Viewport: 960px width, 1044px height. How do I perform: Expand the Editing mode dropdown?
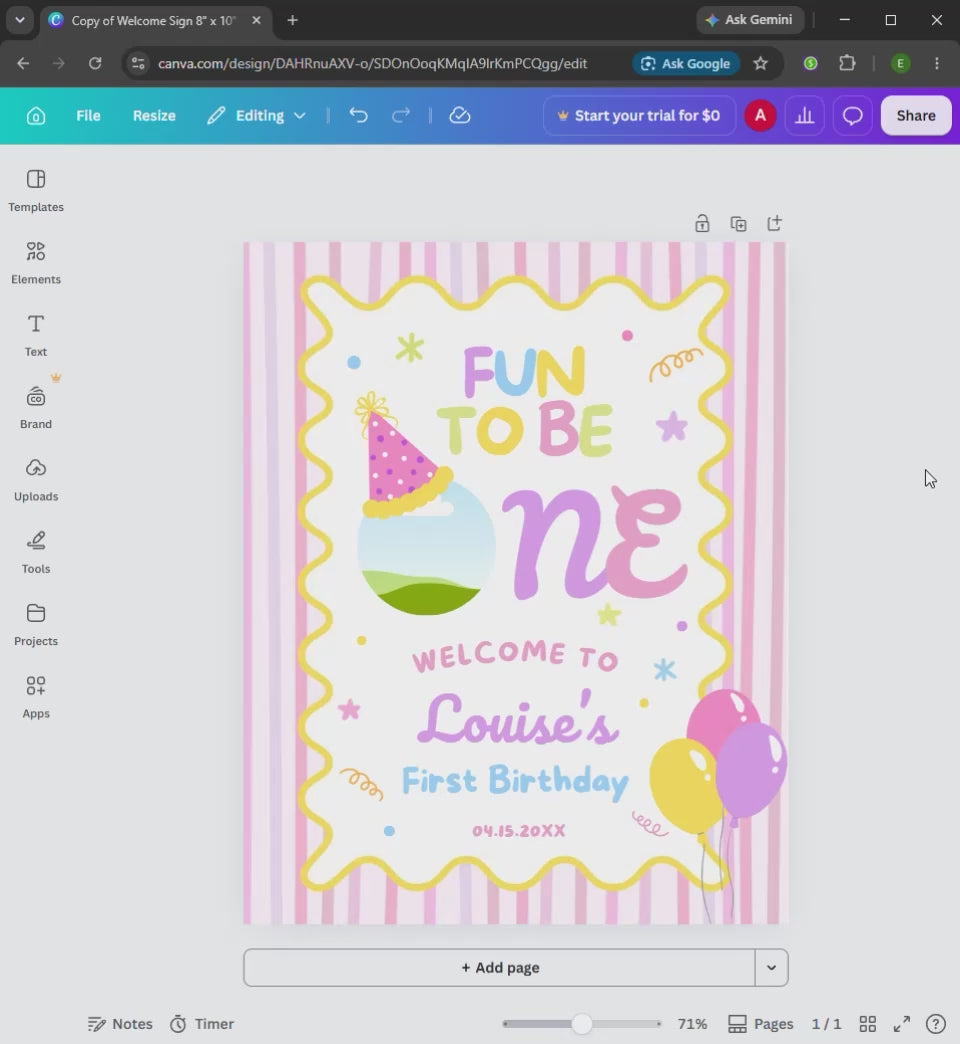tap(256, 116)
